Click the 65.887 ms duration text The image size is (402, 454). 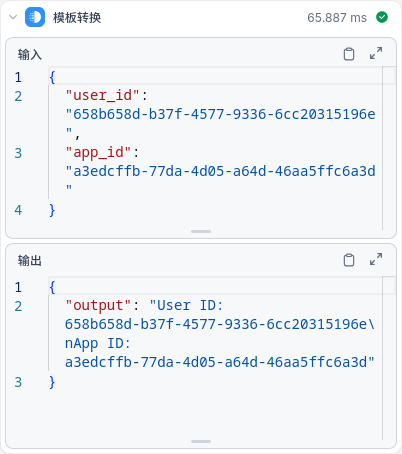coord(337,18)
